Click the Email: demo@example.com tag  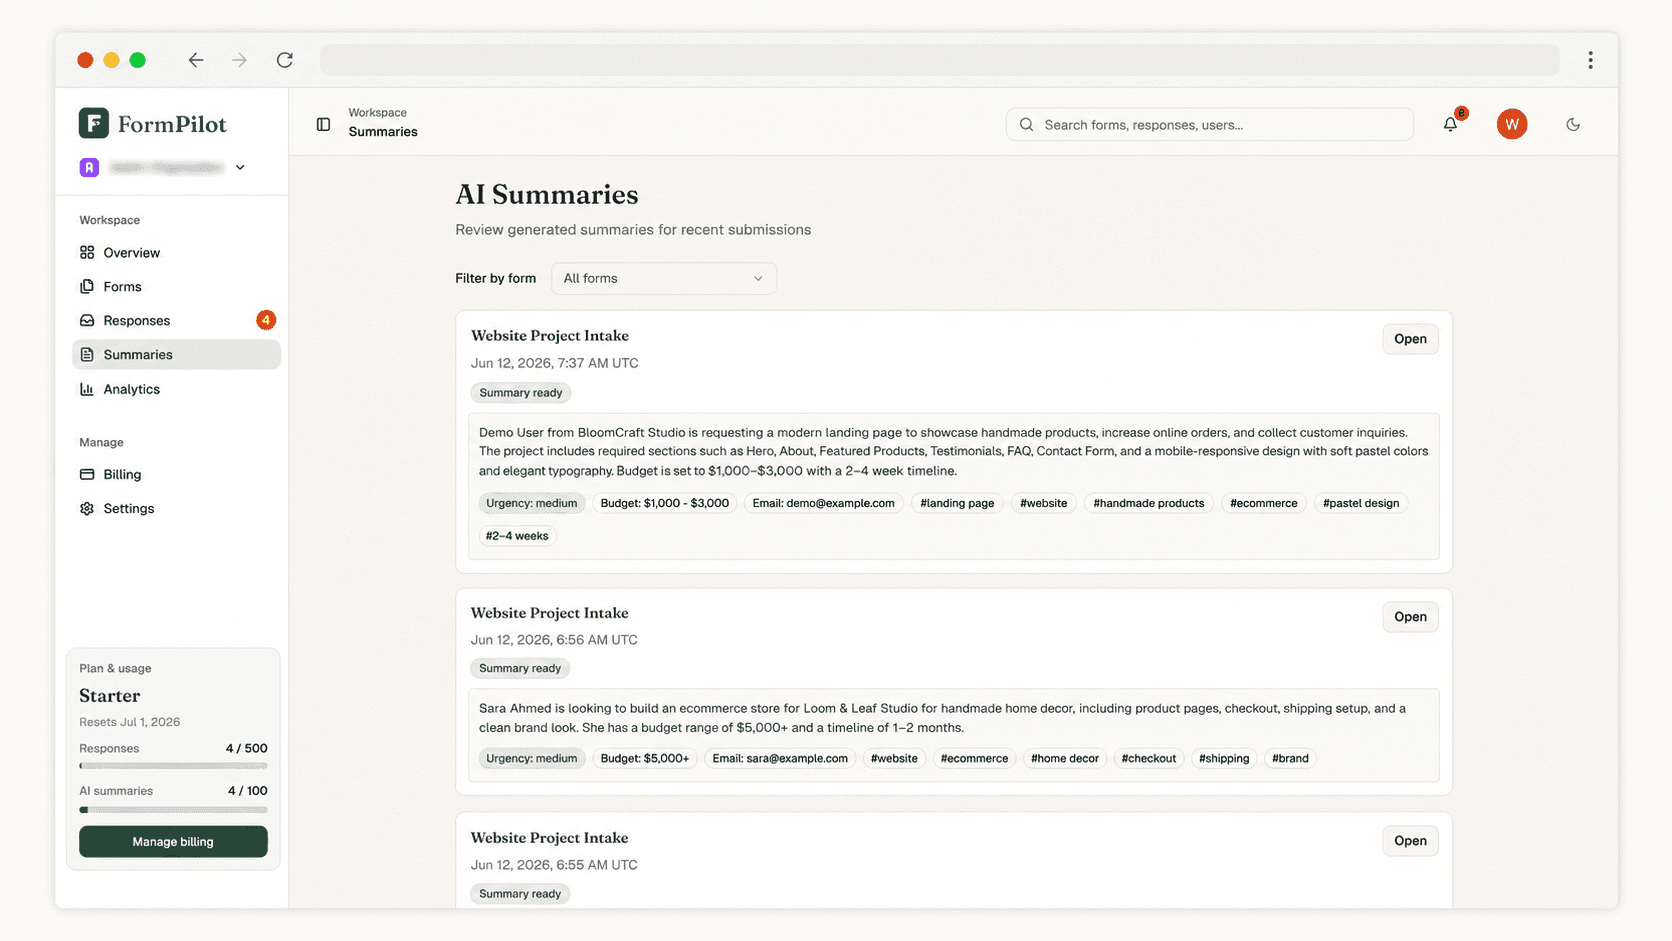point(823,503)
